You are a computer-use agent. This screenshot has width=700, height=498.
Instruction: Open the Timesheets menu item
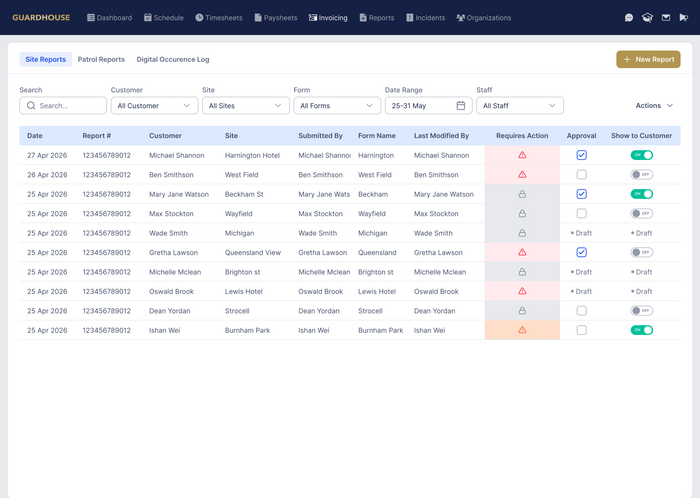(219, 18)
